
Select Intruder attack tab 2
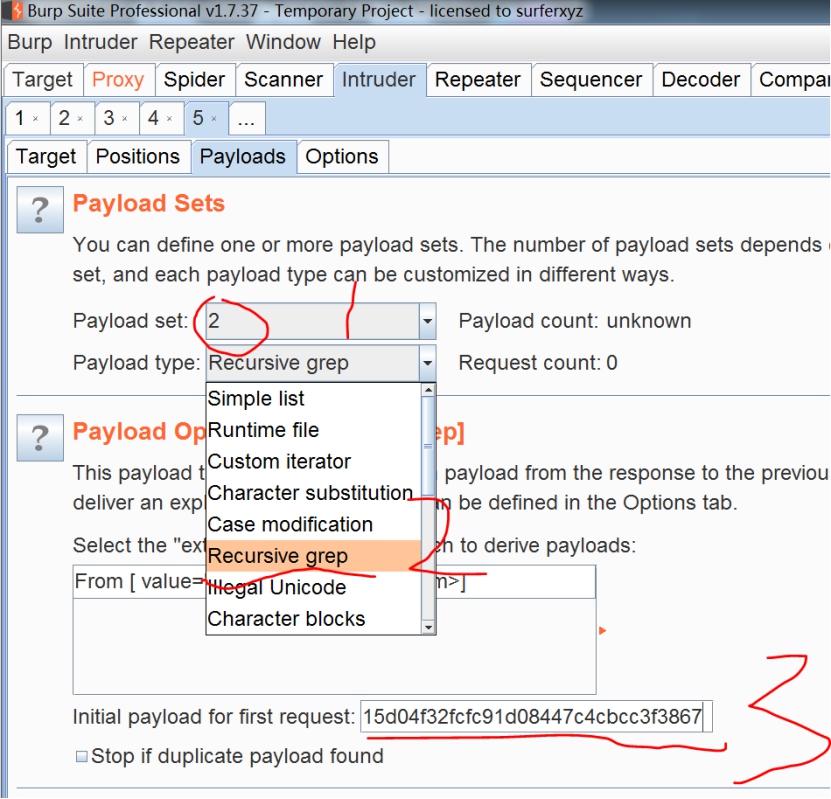click(x=65, y=118)
